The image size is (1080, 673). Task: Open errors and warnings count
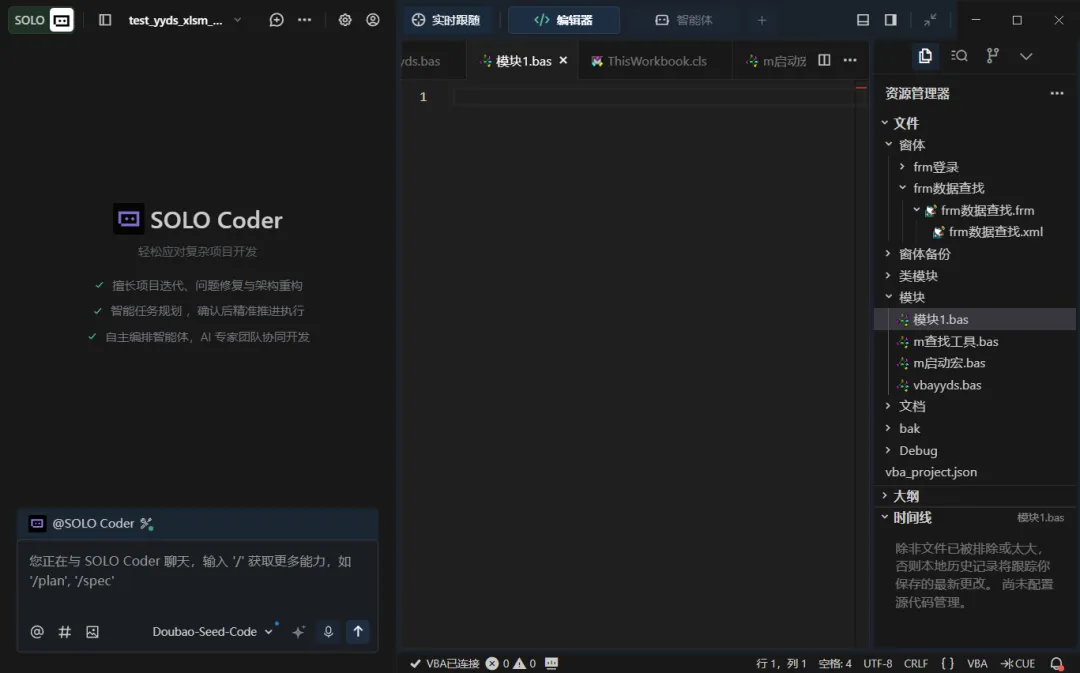pos(510,663)
